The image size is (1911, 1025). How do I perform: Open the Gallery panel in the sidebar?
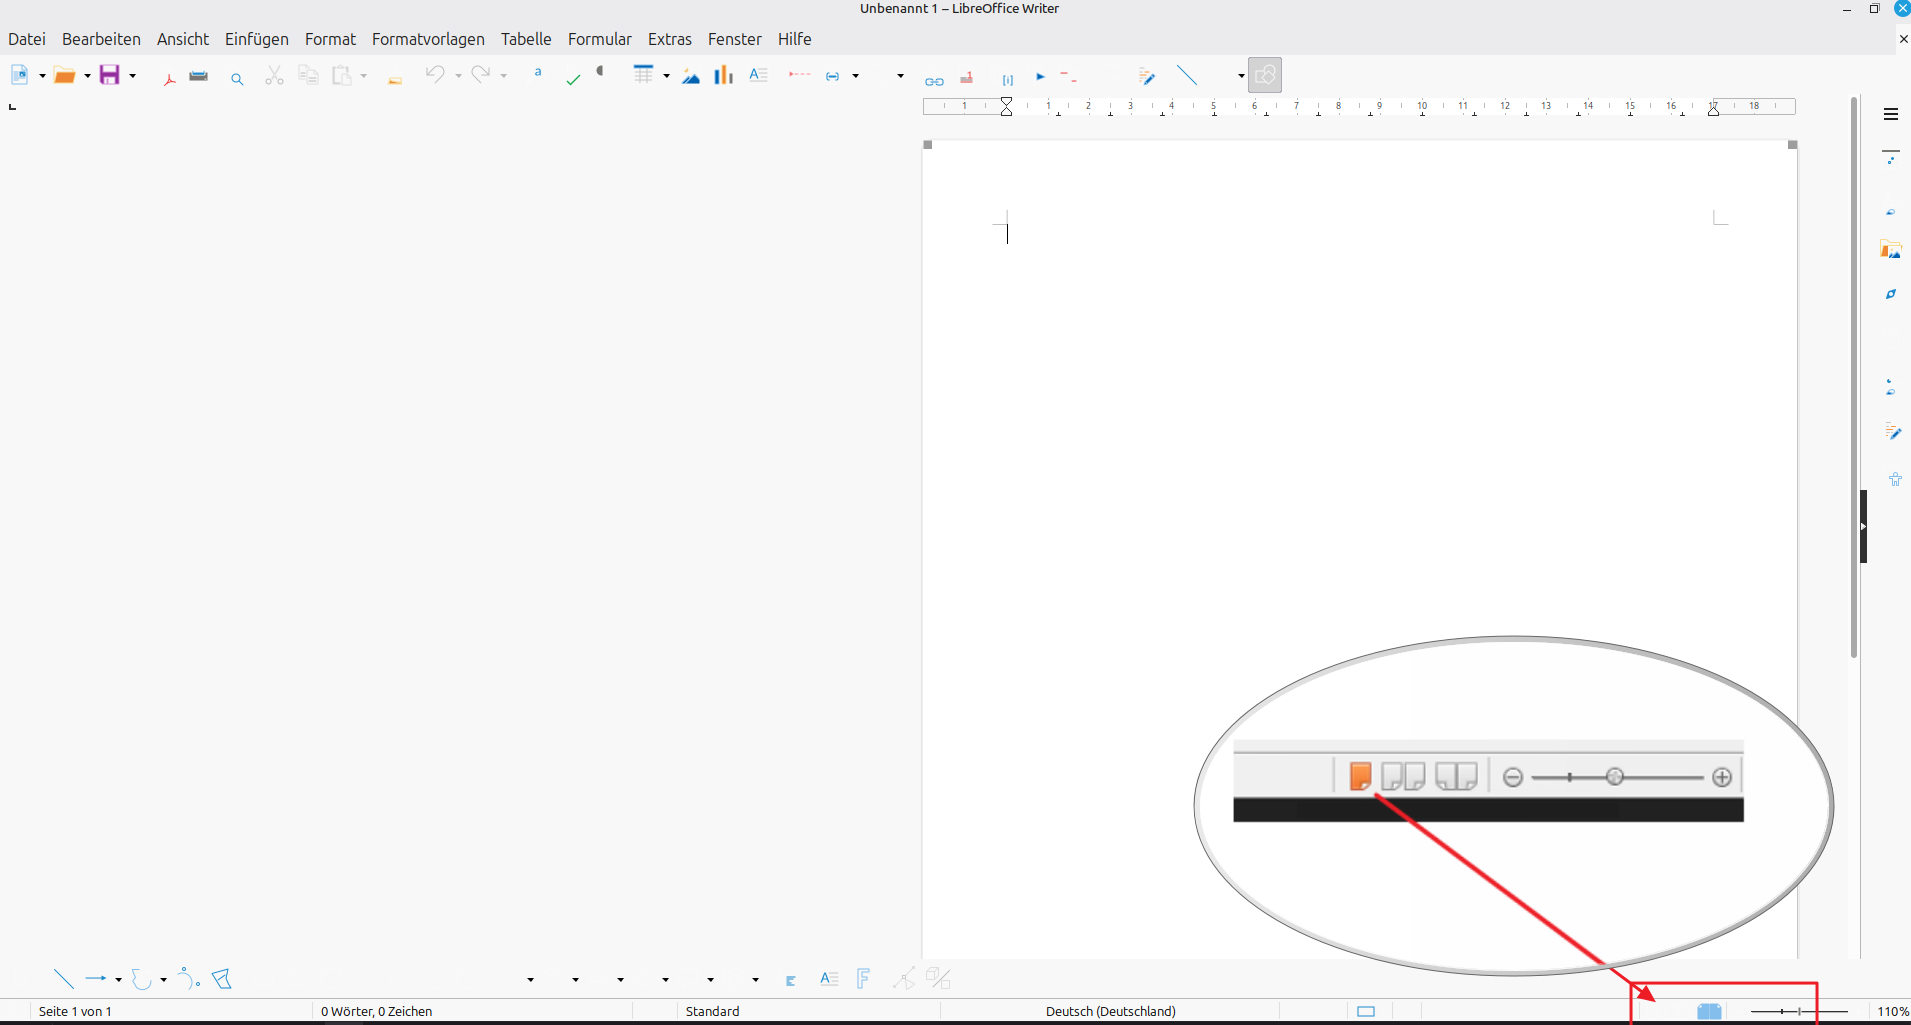point(1891,250)
